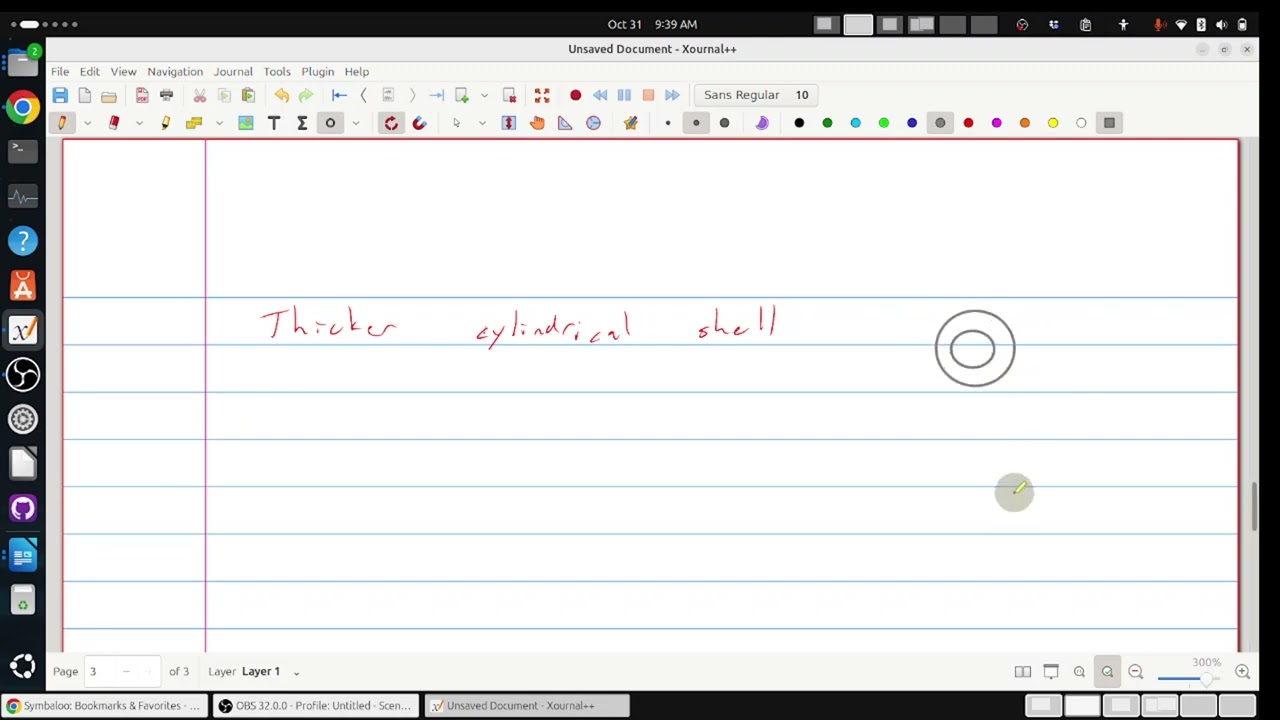
Task: Toggle the Pen tool
Action: [x=62, y=123]
